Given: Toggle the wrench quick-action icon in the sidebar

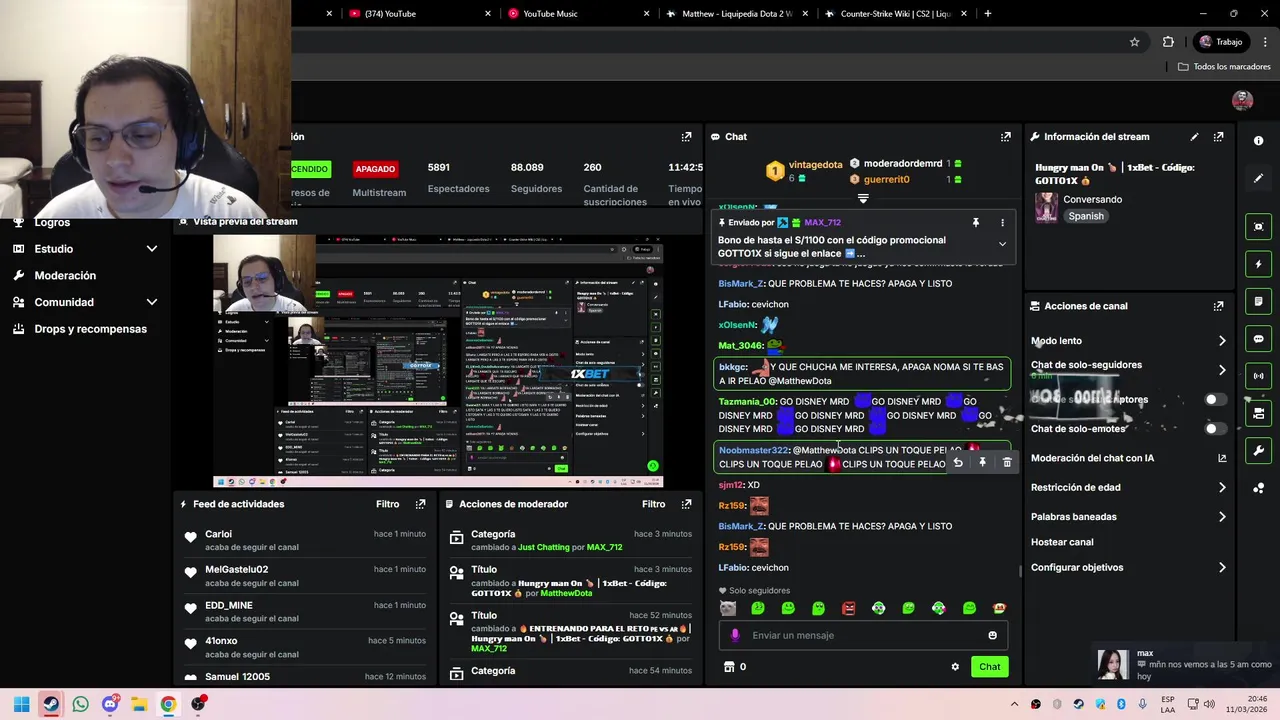Looking at the screenshot, I should click(x=1258, y=451).
